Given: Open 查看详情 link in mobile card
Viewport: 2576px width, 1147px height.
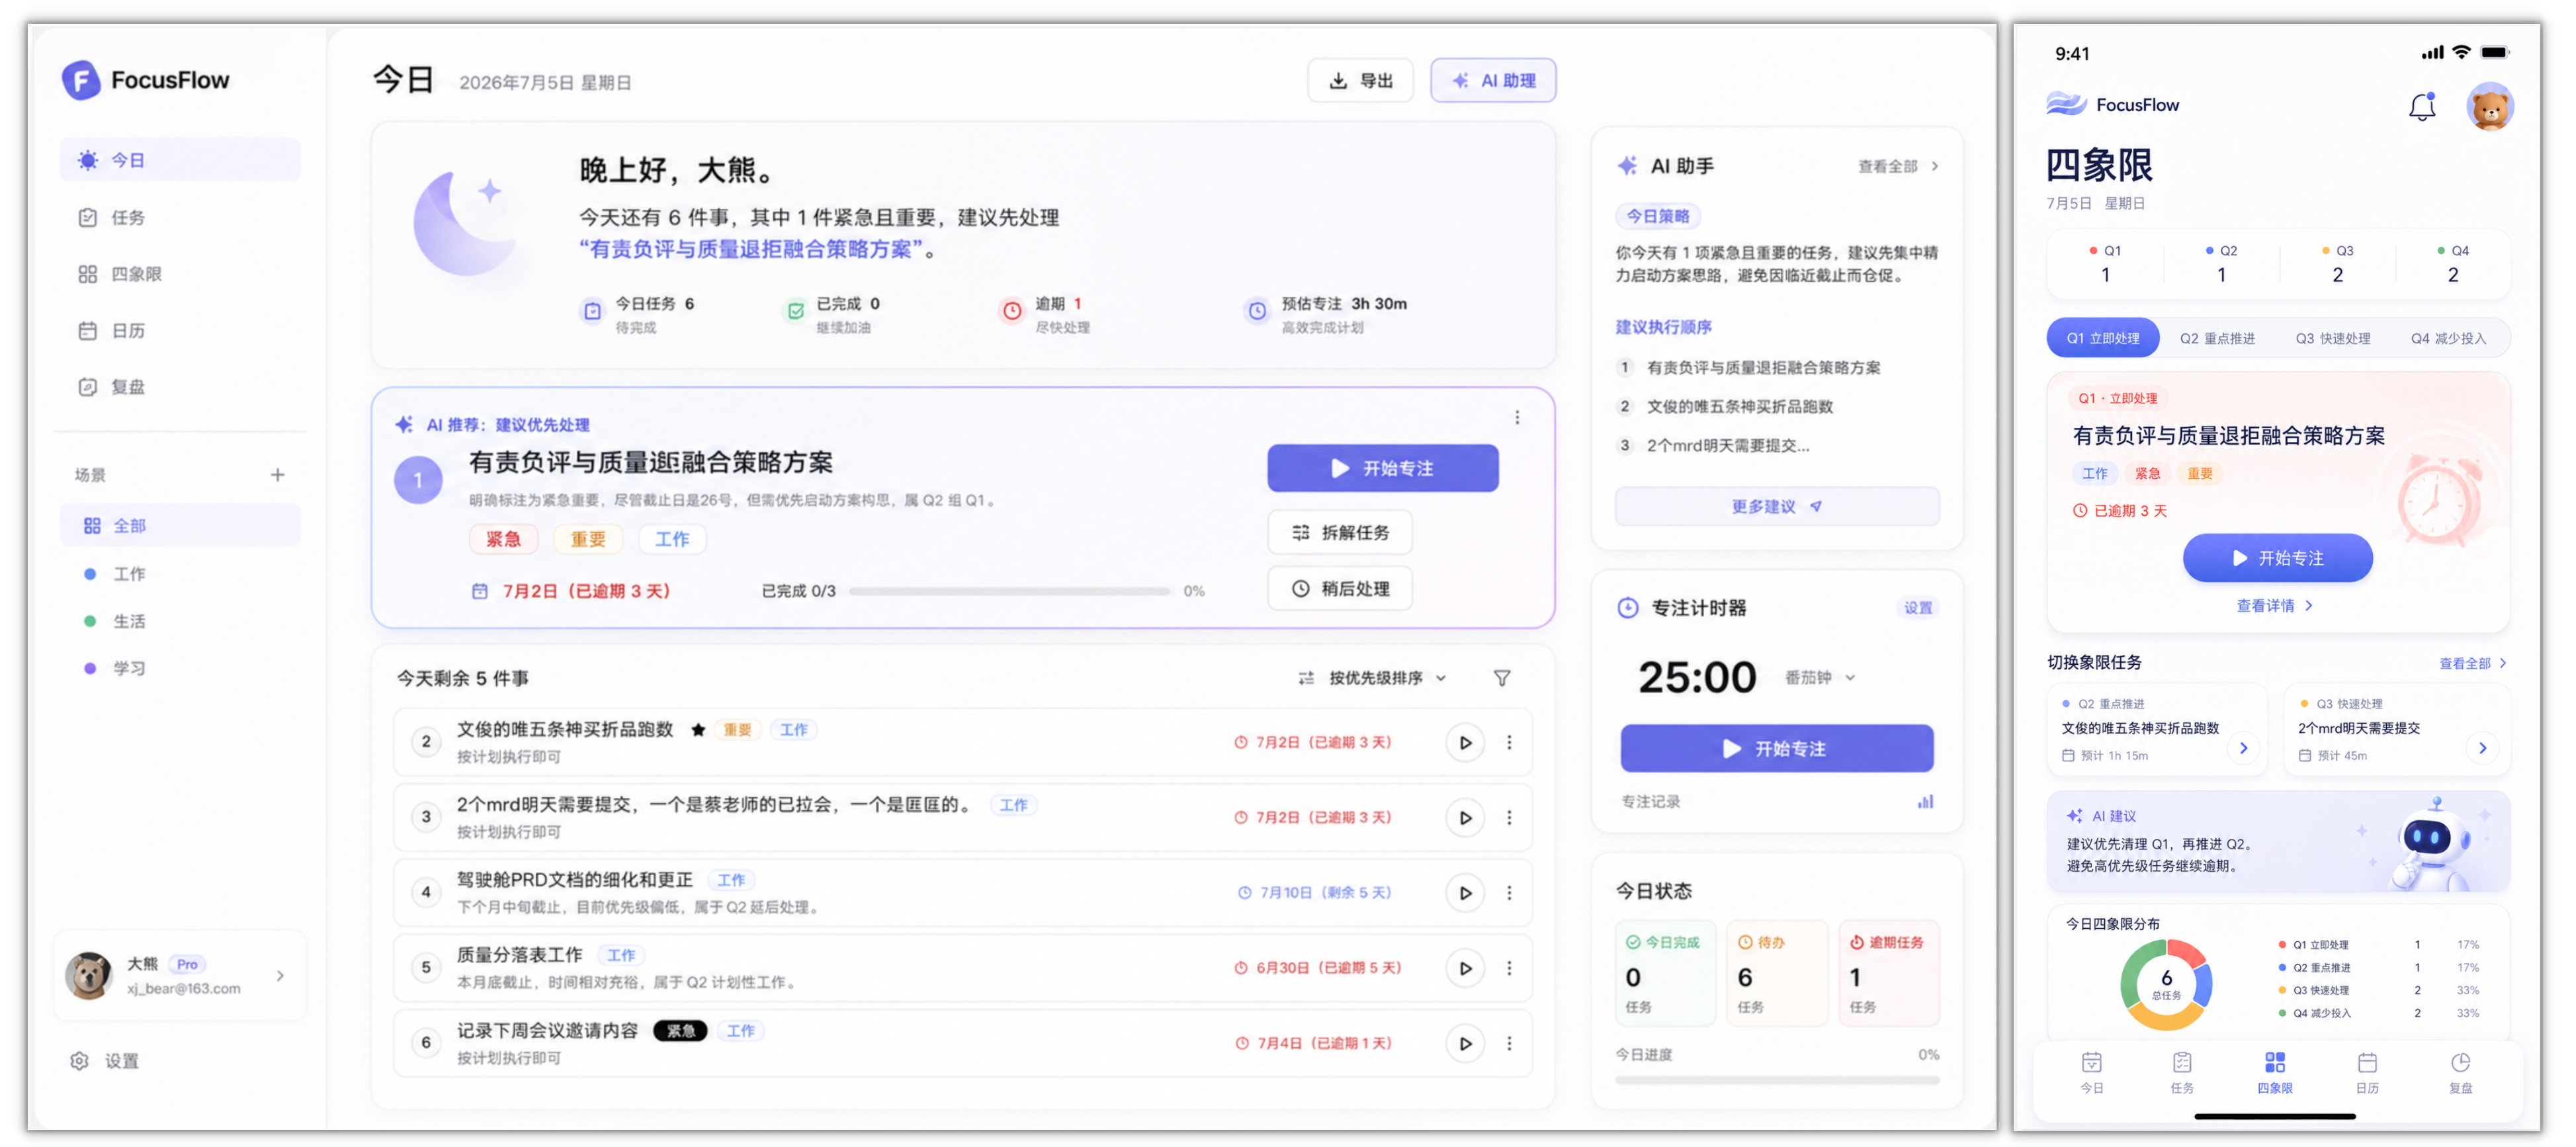Looking at the screenshot, I should (2274, 605).
